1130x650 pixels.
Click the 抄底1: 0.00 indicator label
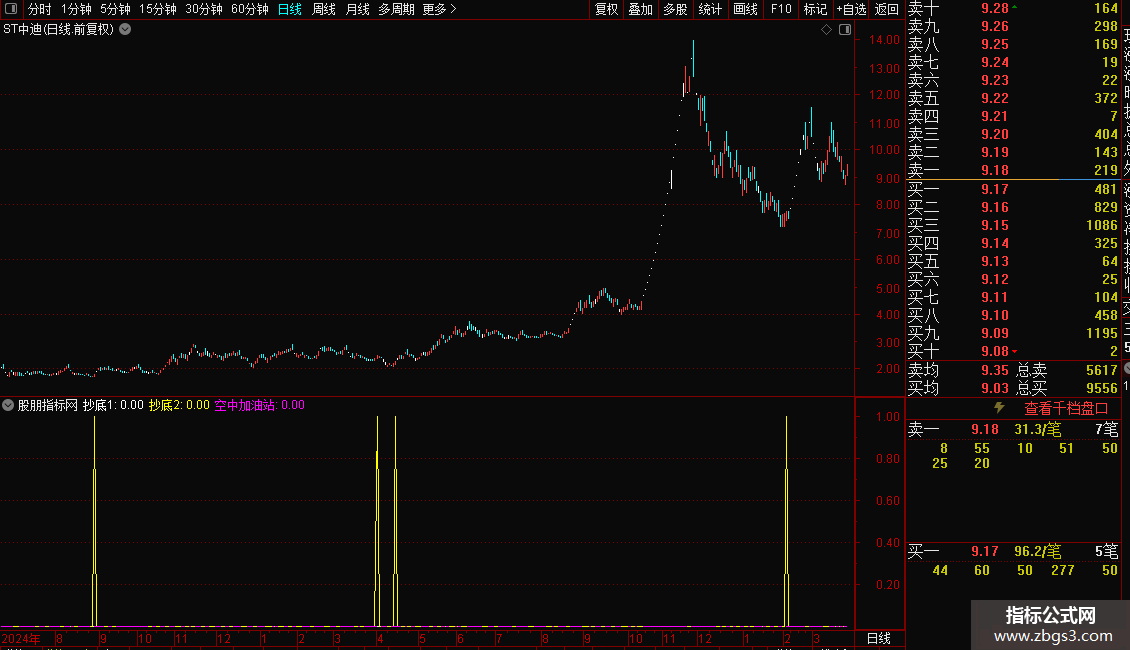113,405
